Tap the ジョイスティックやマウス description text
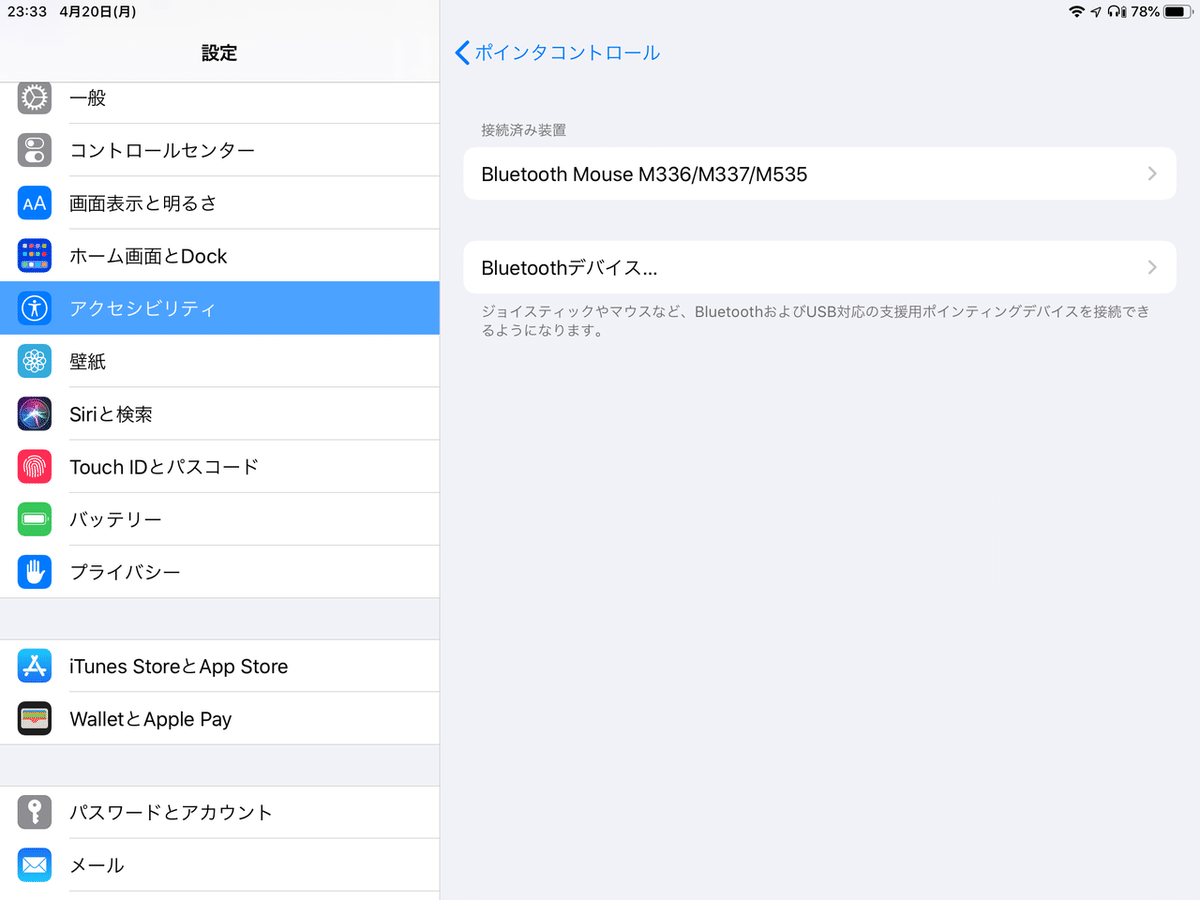The width and height of the screenshot is (1200, 900). coord(816,321)
